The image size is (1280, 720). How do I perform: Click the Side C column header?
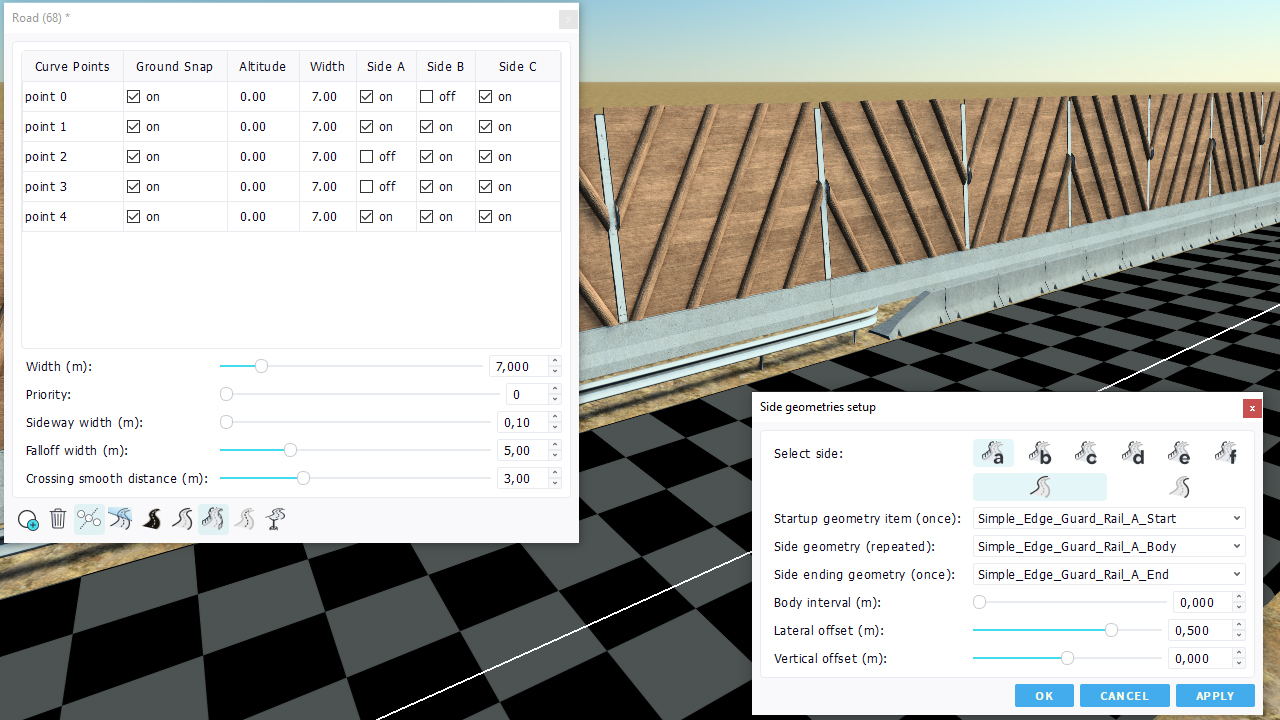click(517, 67)
